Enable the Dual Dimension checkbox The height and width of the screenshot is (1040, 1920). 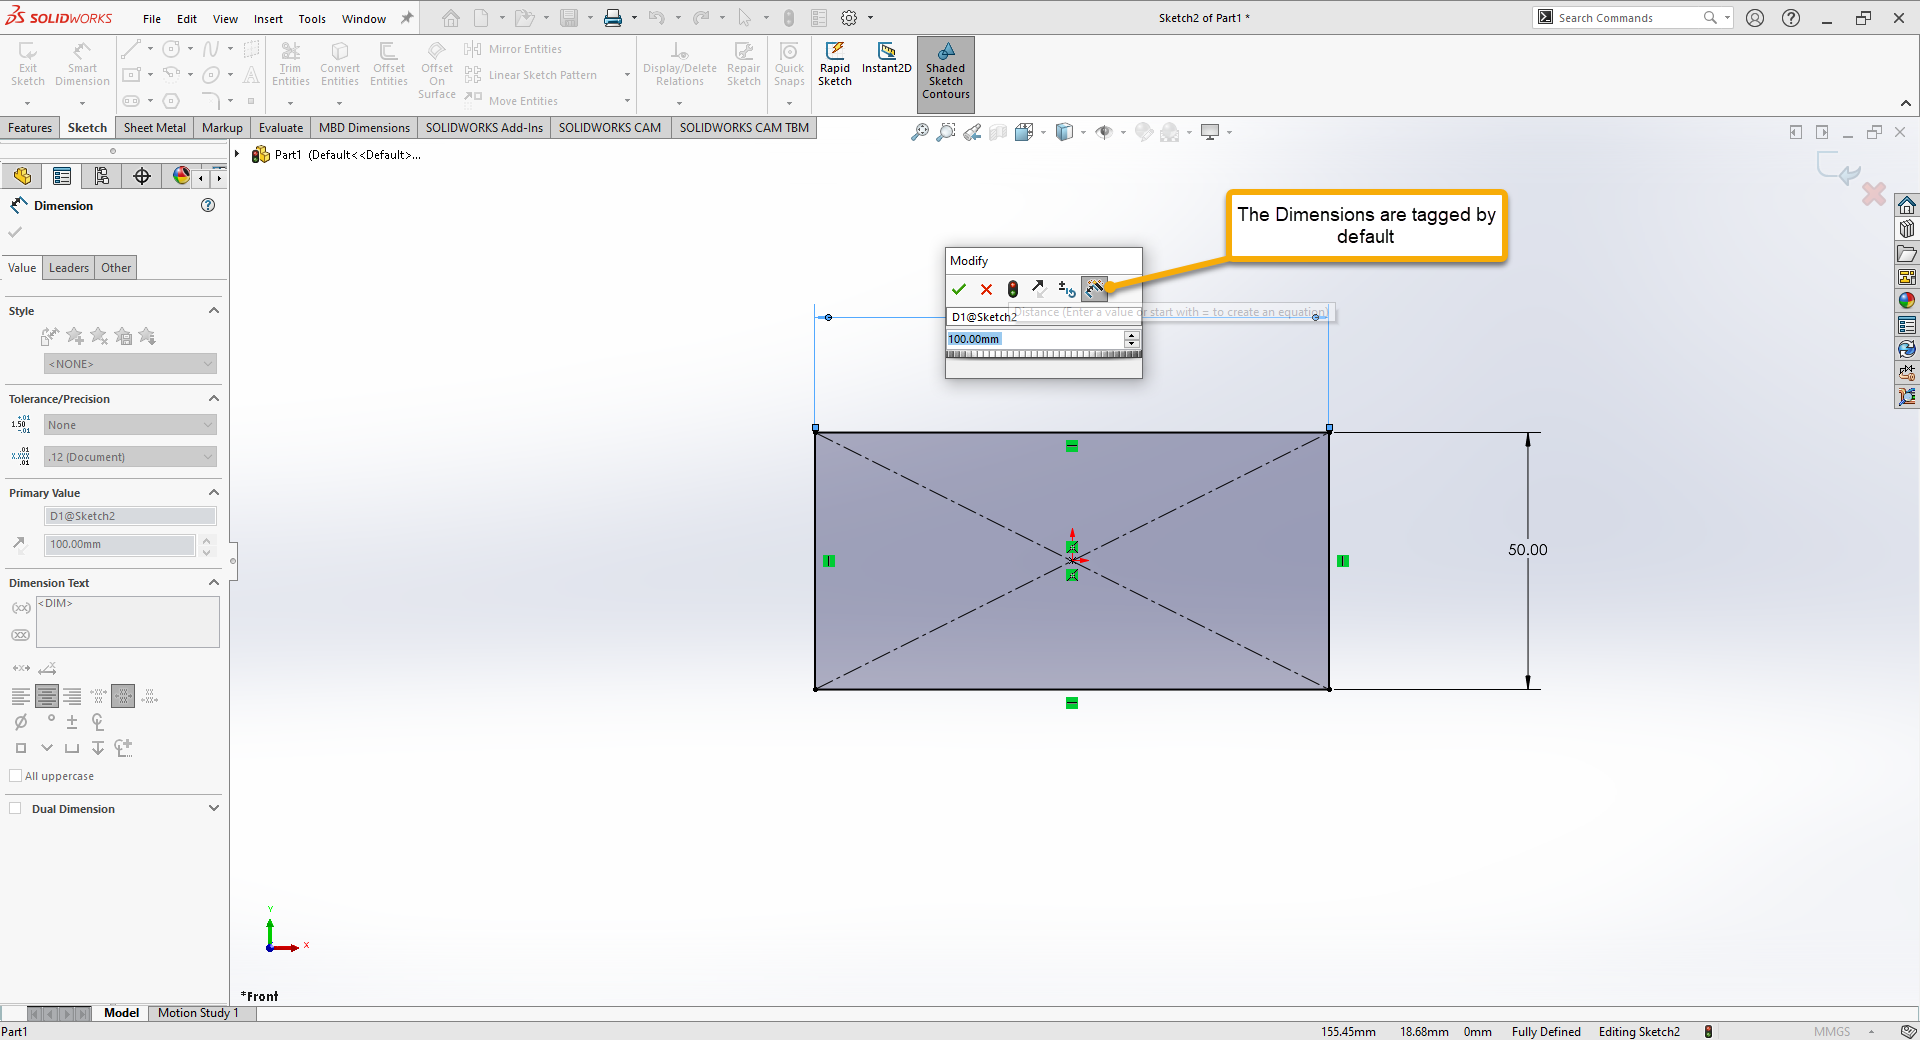(15, 809)
